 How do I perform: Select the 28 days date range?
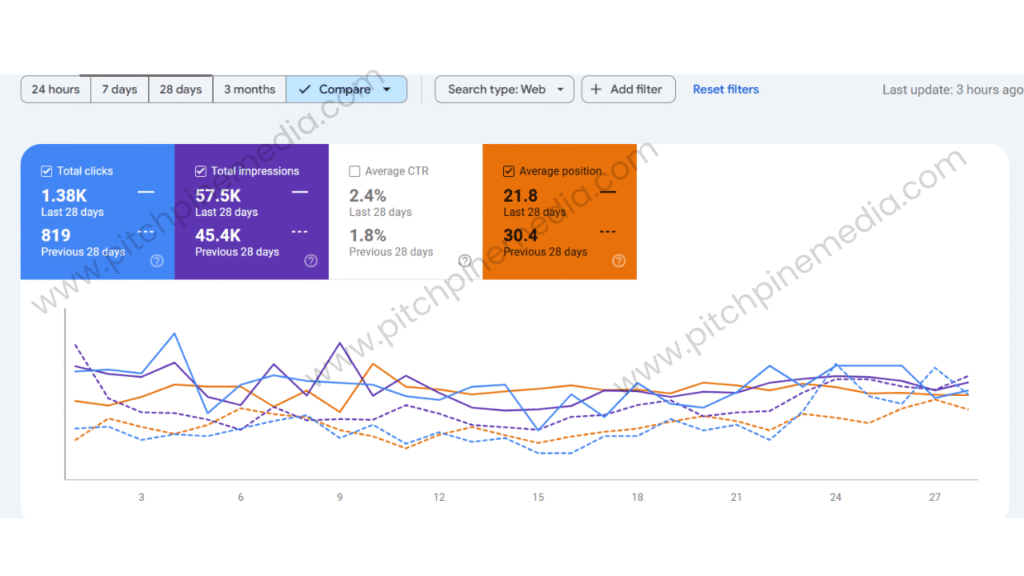coord(181,89)
